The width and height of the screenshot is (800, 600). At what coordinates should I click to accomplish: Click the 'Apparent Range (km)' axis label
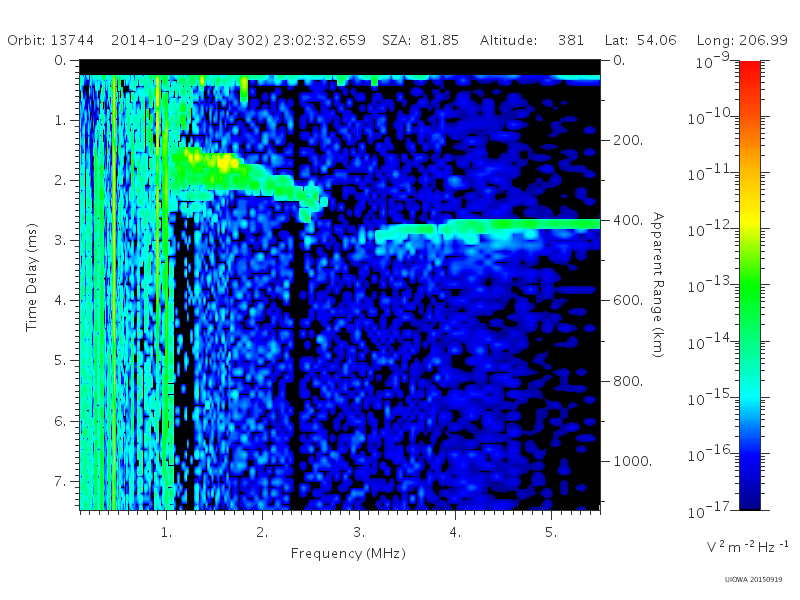click(658, 285)
